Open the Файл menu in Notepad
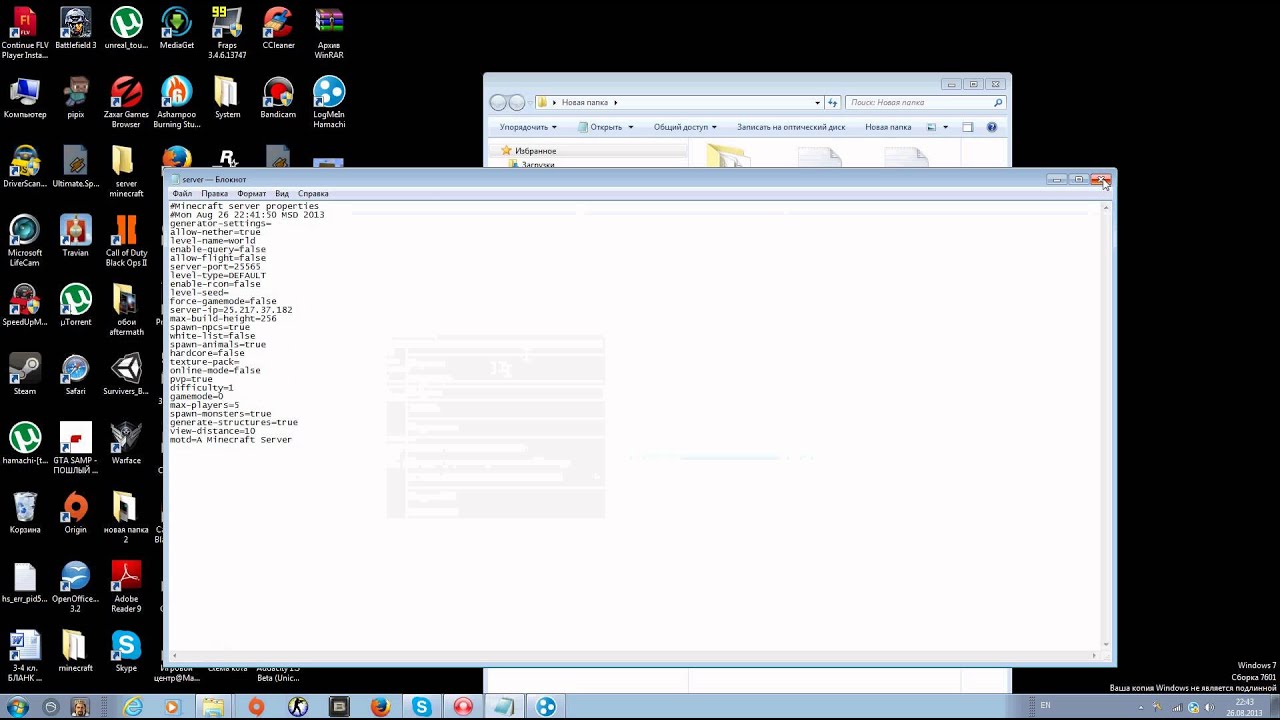1280x720 pixels. coord(182,193)
